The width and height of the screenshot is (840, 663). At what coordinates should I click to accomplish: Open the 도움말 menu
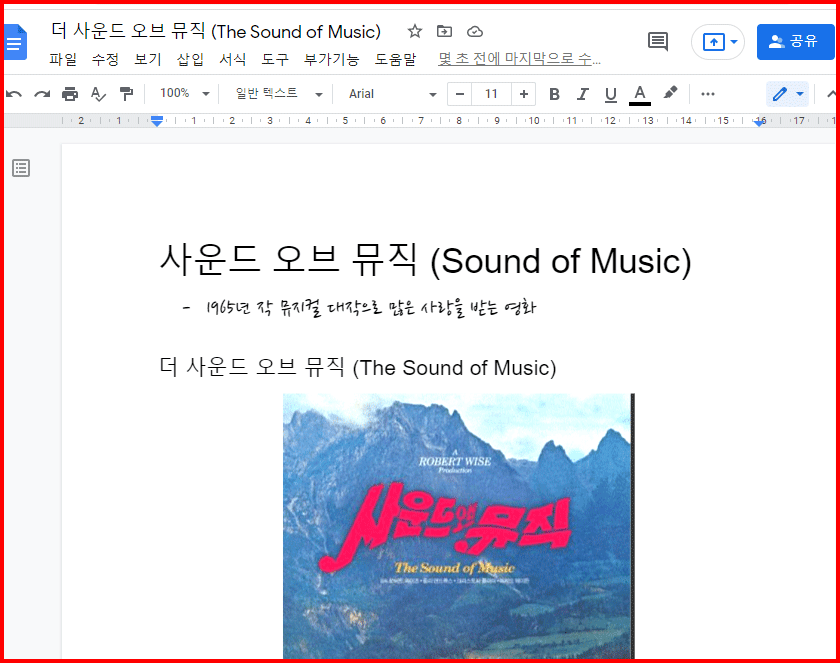pyautogui.click(x=395, y=59)
